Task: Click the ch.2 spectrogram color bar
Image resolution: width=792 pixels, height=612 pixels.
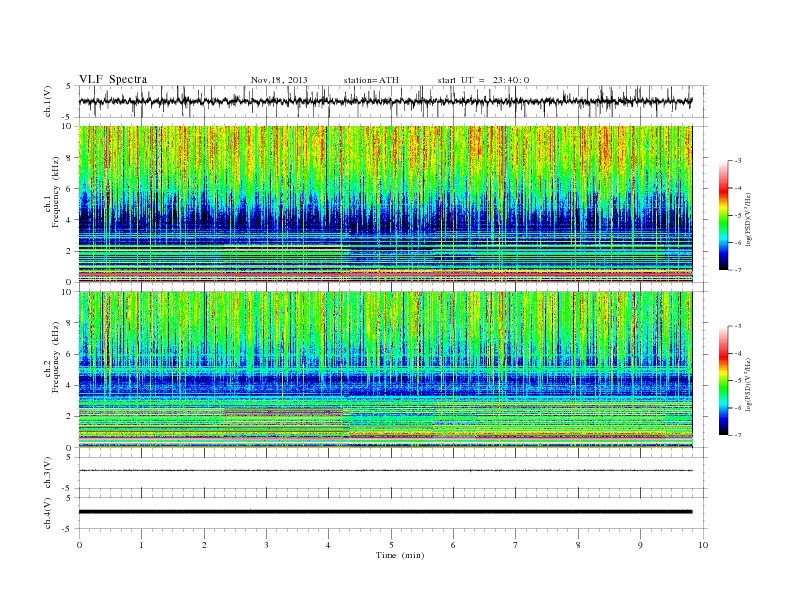Action: click(x=724, y=380)
